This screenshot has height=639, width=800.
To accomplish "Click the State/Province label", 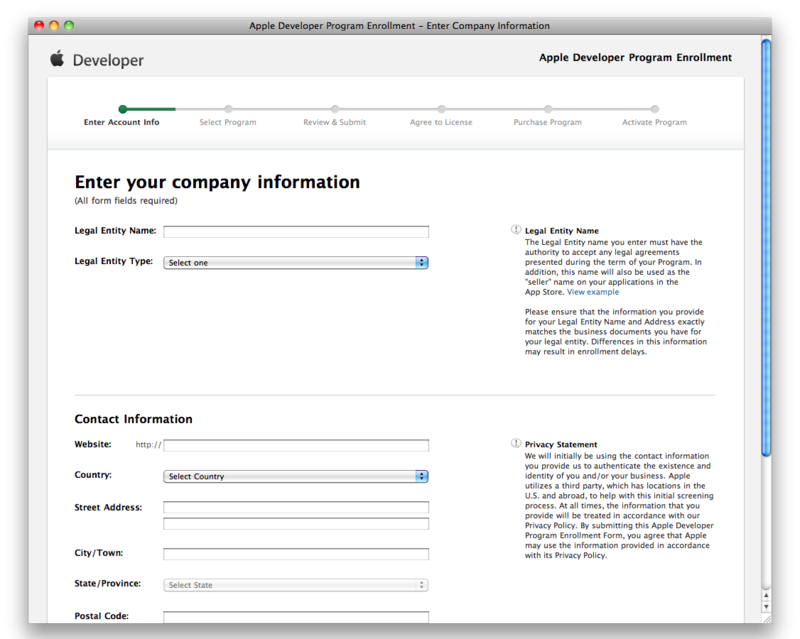I will (x=108, y=583).
